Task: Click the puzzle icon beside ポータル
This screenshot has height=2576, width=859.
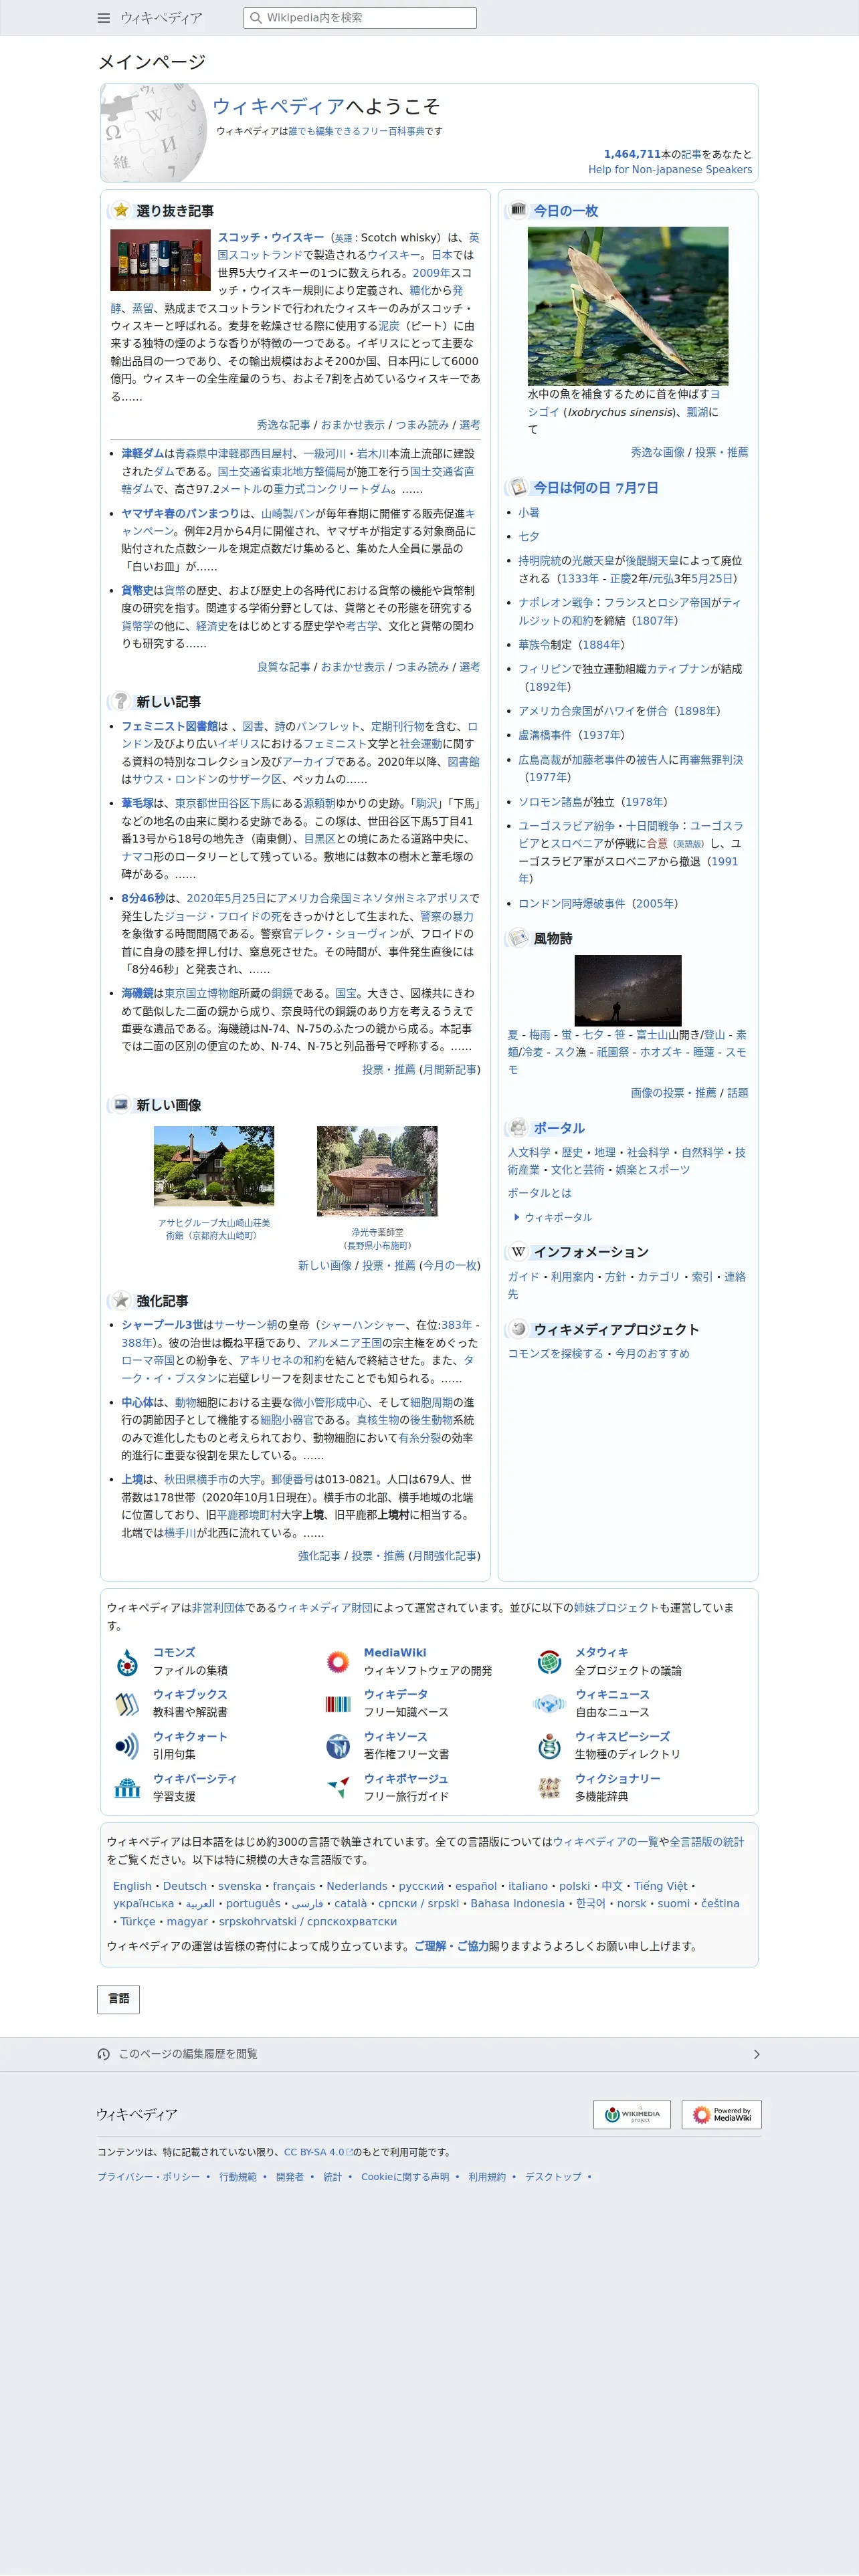Action: click(x=517, y=1127)
